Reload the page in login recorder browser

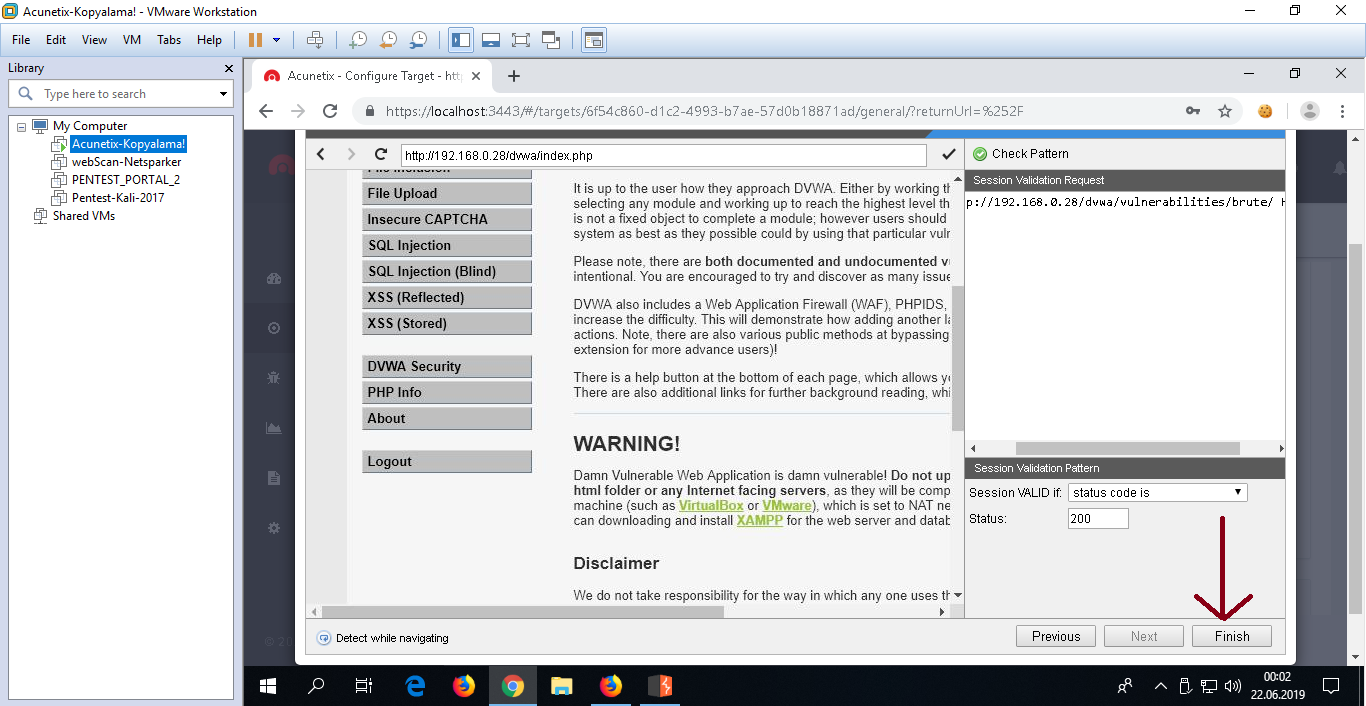(x=380, y=154)
